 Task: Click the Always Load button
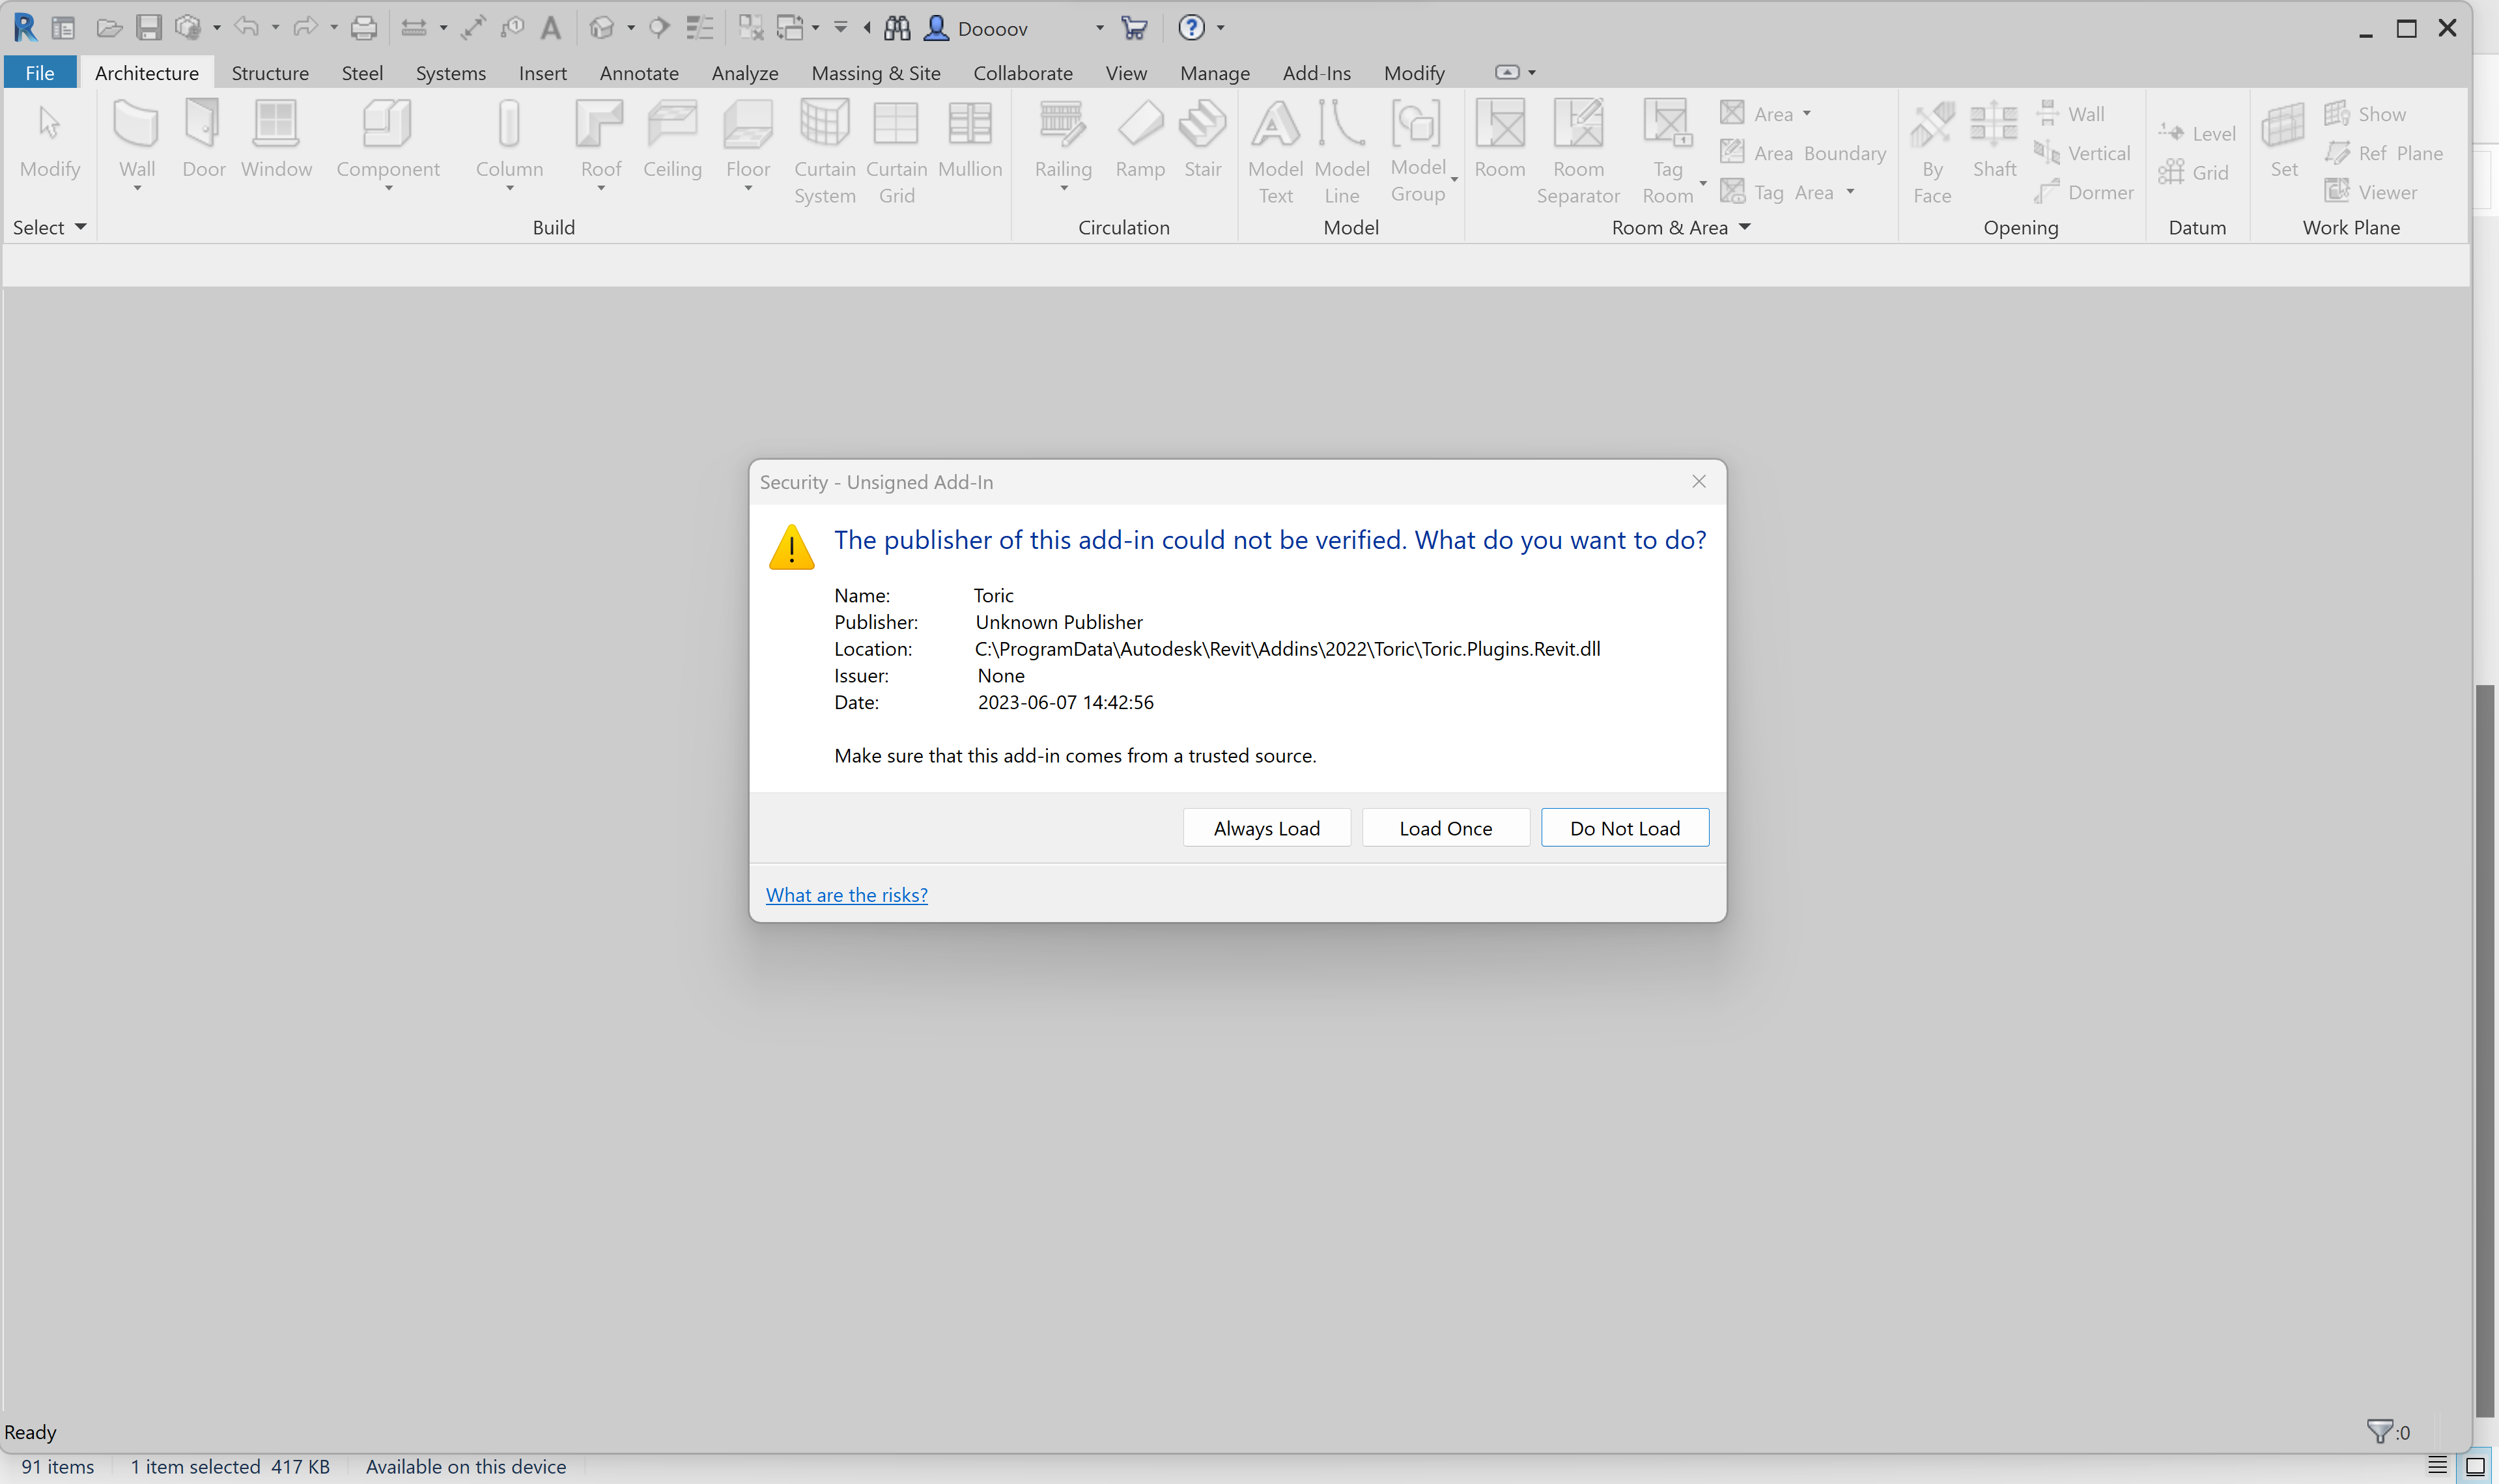point(1266,828)
